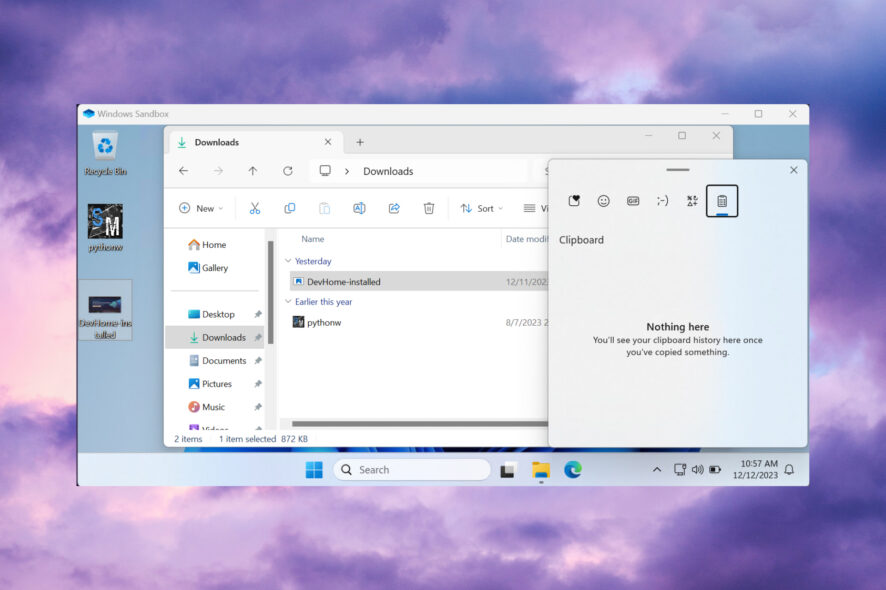Open the Recycle Bin desktop icon
Image resolution: width=886 pixels, height=590 pixels.
[x=105, y=154]
